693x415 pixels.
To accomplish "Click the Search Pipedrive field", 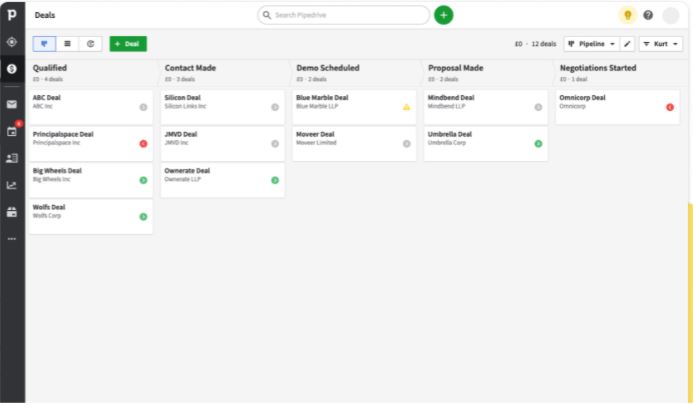I will pyautogui.click(x=343, y=15).
